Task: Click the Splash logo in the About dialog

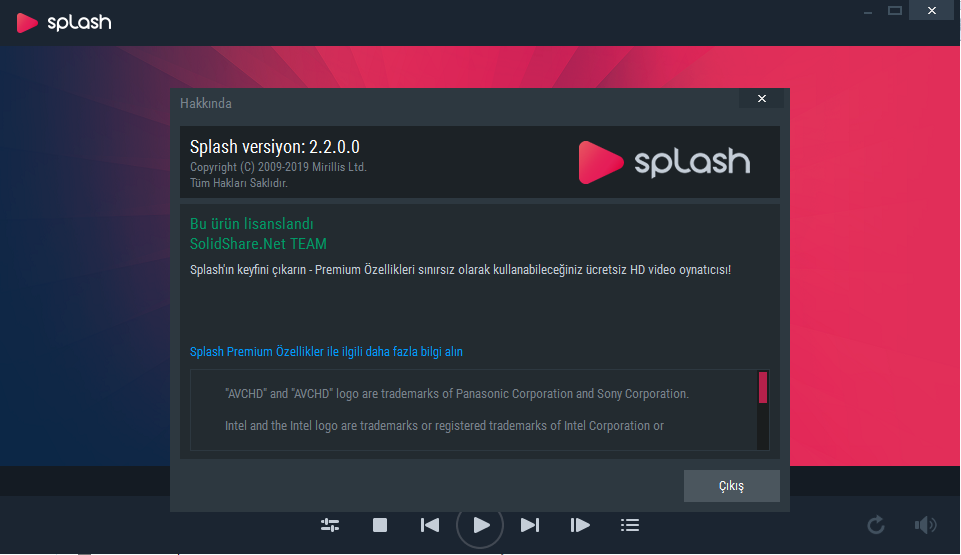Action: pos(664,162)
